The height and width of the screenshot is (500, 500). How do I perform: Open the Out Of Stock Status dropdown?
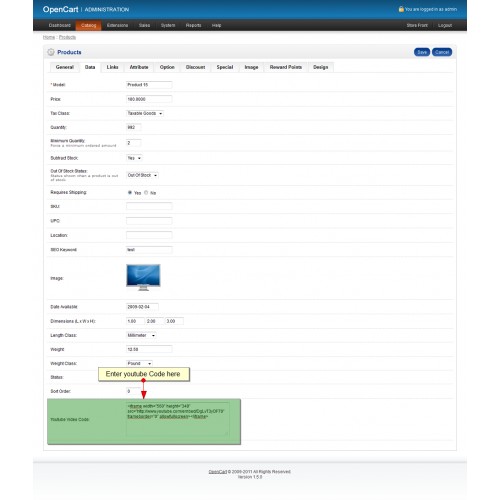[x=142, y=175]
